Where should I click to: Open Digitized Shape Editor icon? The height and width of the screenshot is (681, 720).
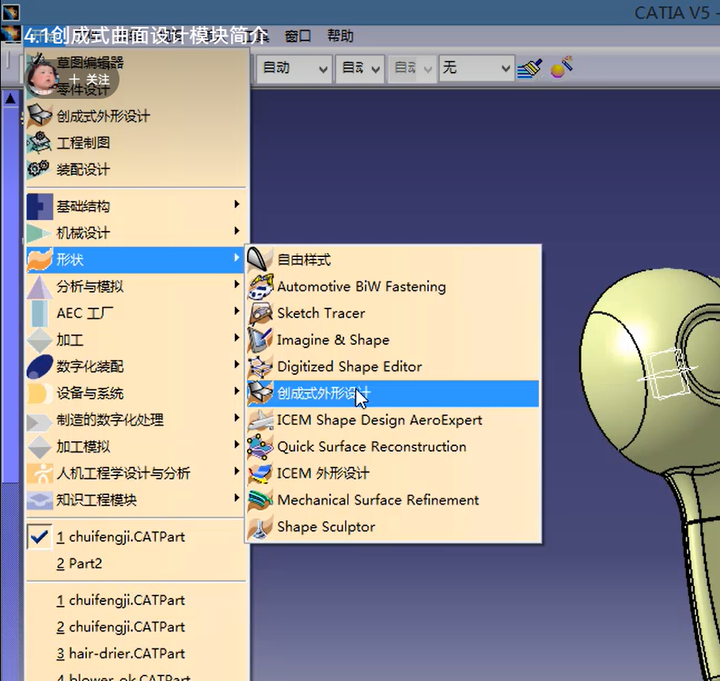pos(261,366)
